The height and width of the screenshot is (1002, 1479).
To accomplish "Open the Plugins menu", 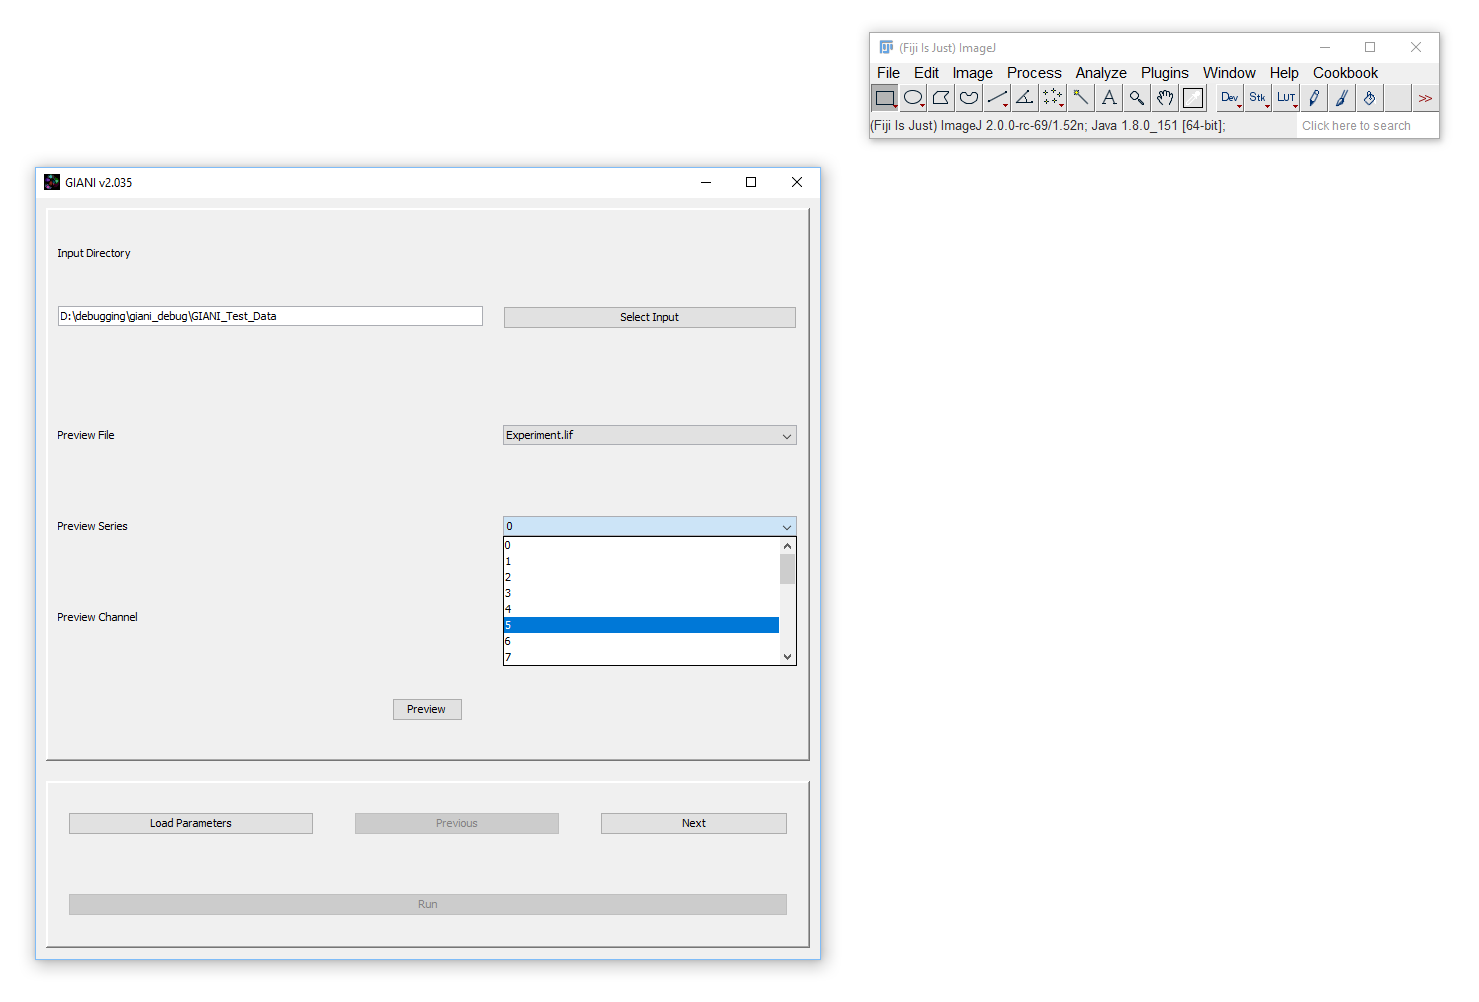I will 1165,73.
